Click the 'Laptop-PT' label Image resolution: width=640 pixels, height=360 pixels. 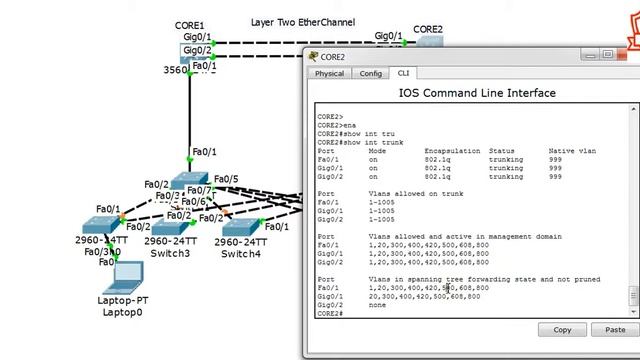click(122, 300)
